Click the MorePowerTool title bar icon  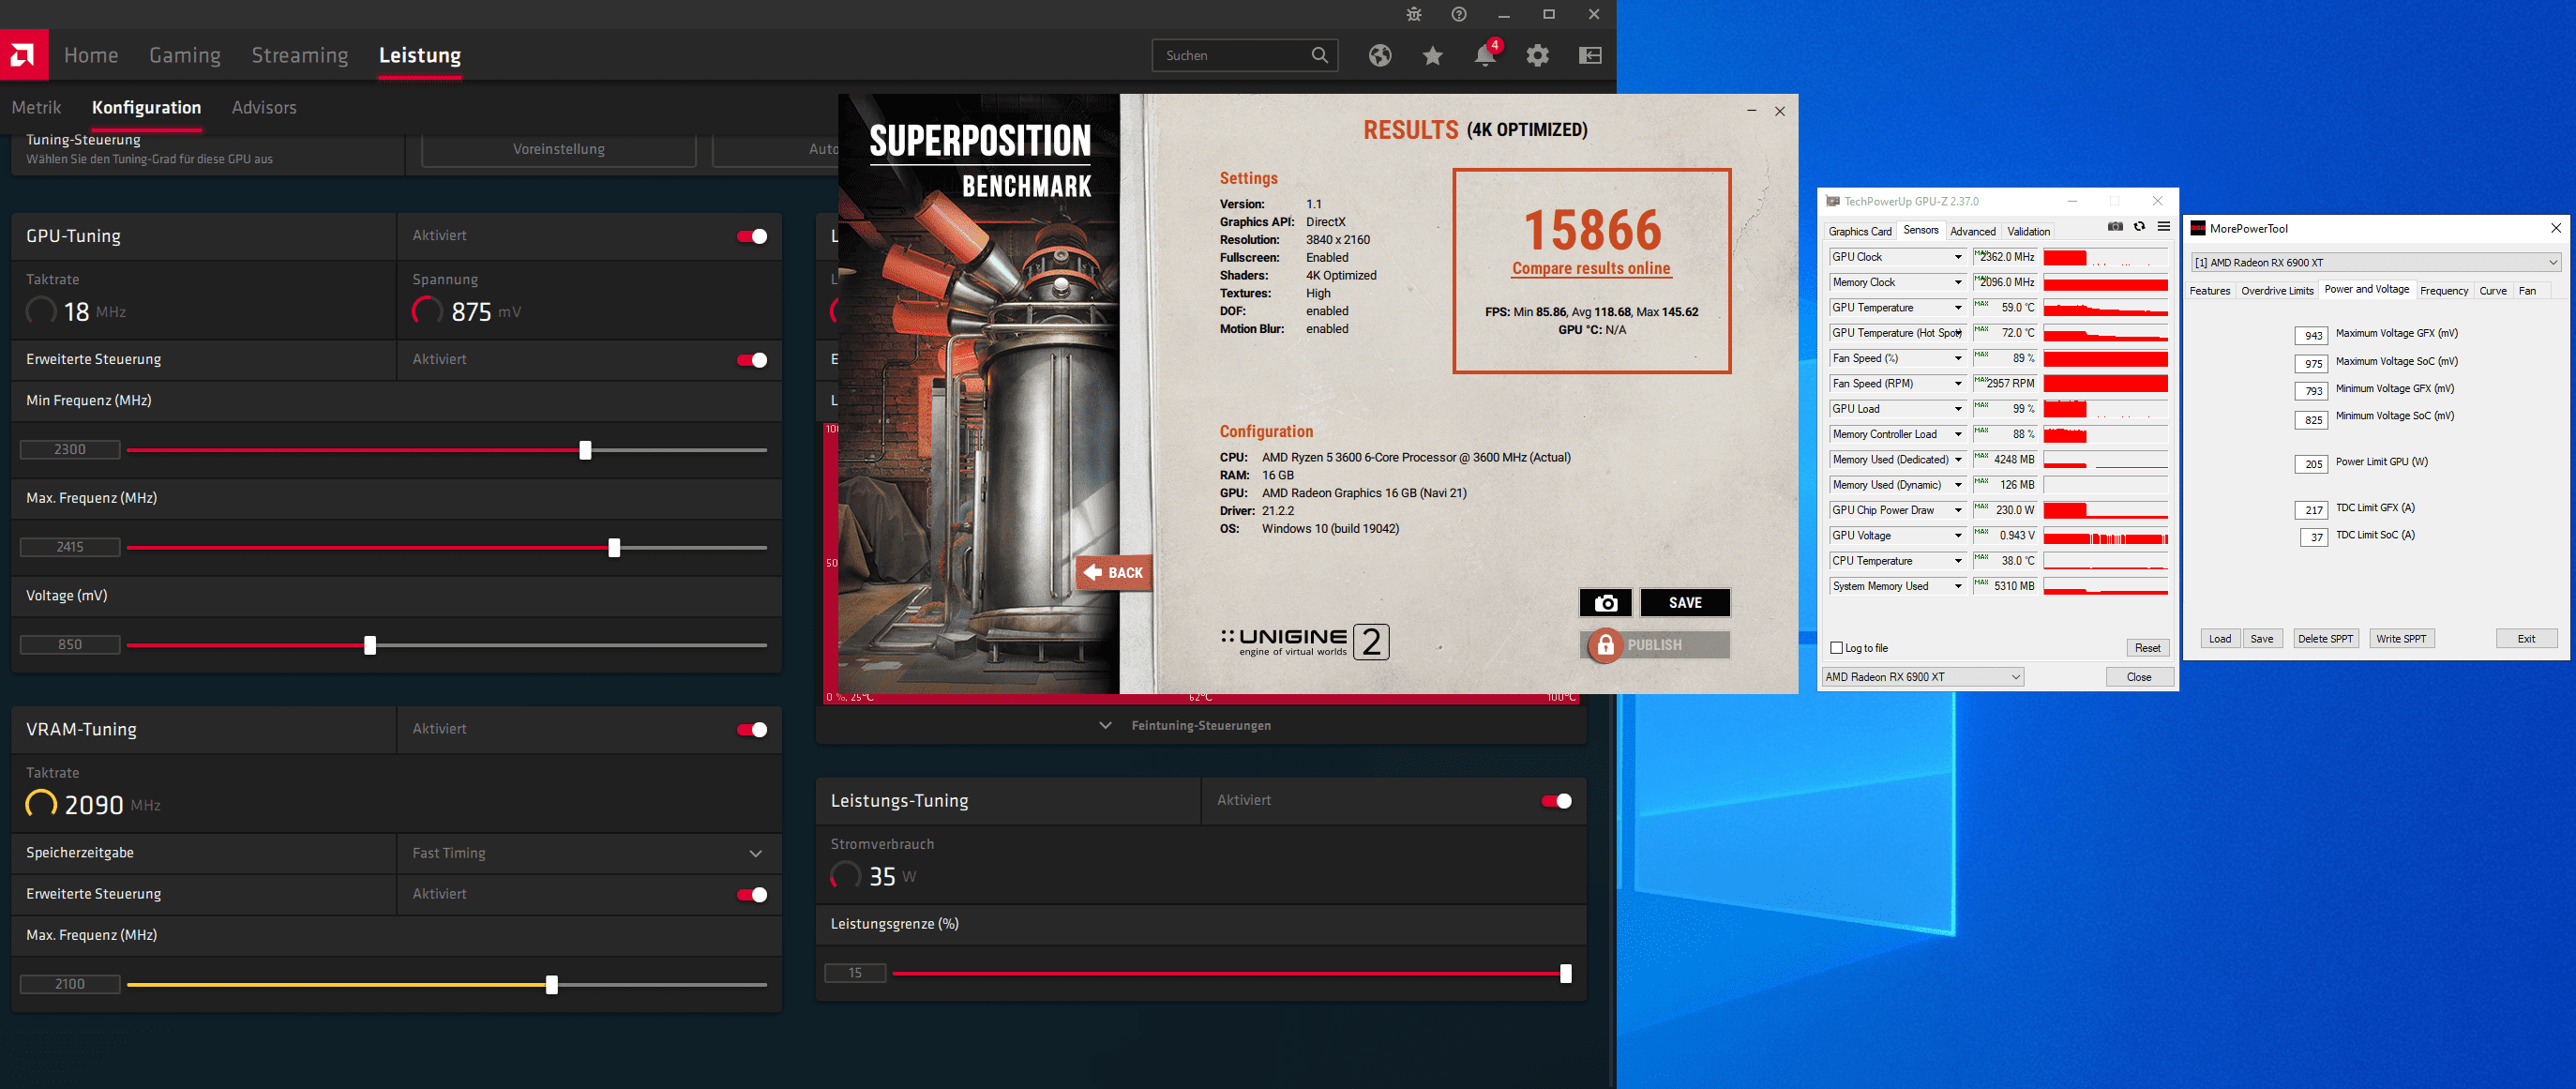click(x=2198, y=229)
